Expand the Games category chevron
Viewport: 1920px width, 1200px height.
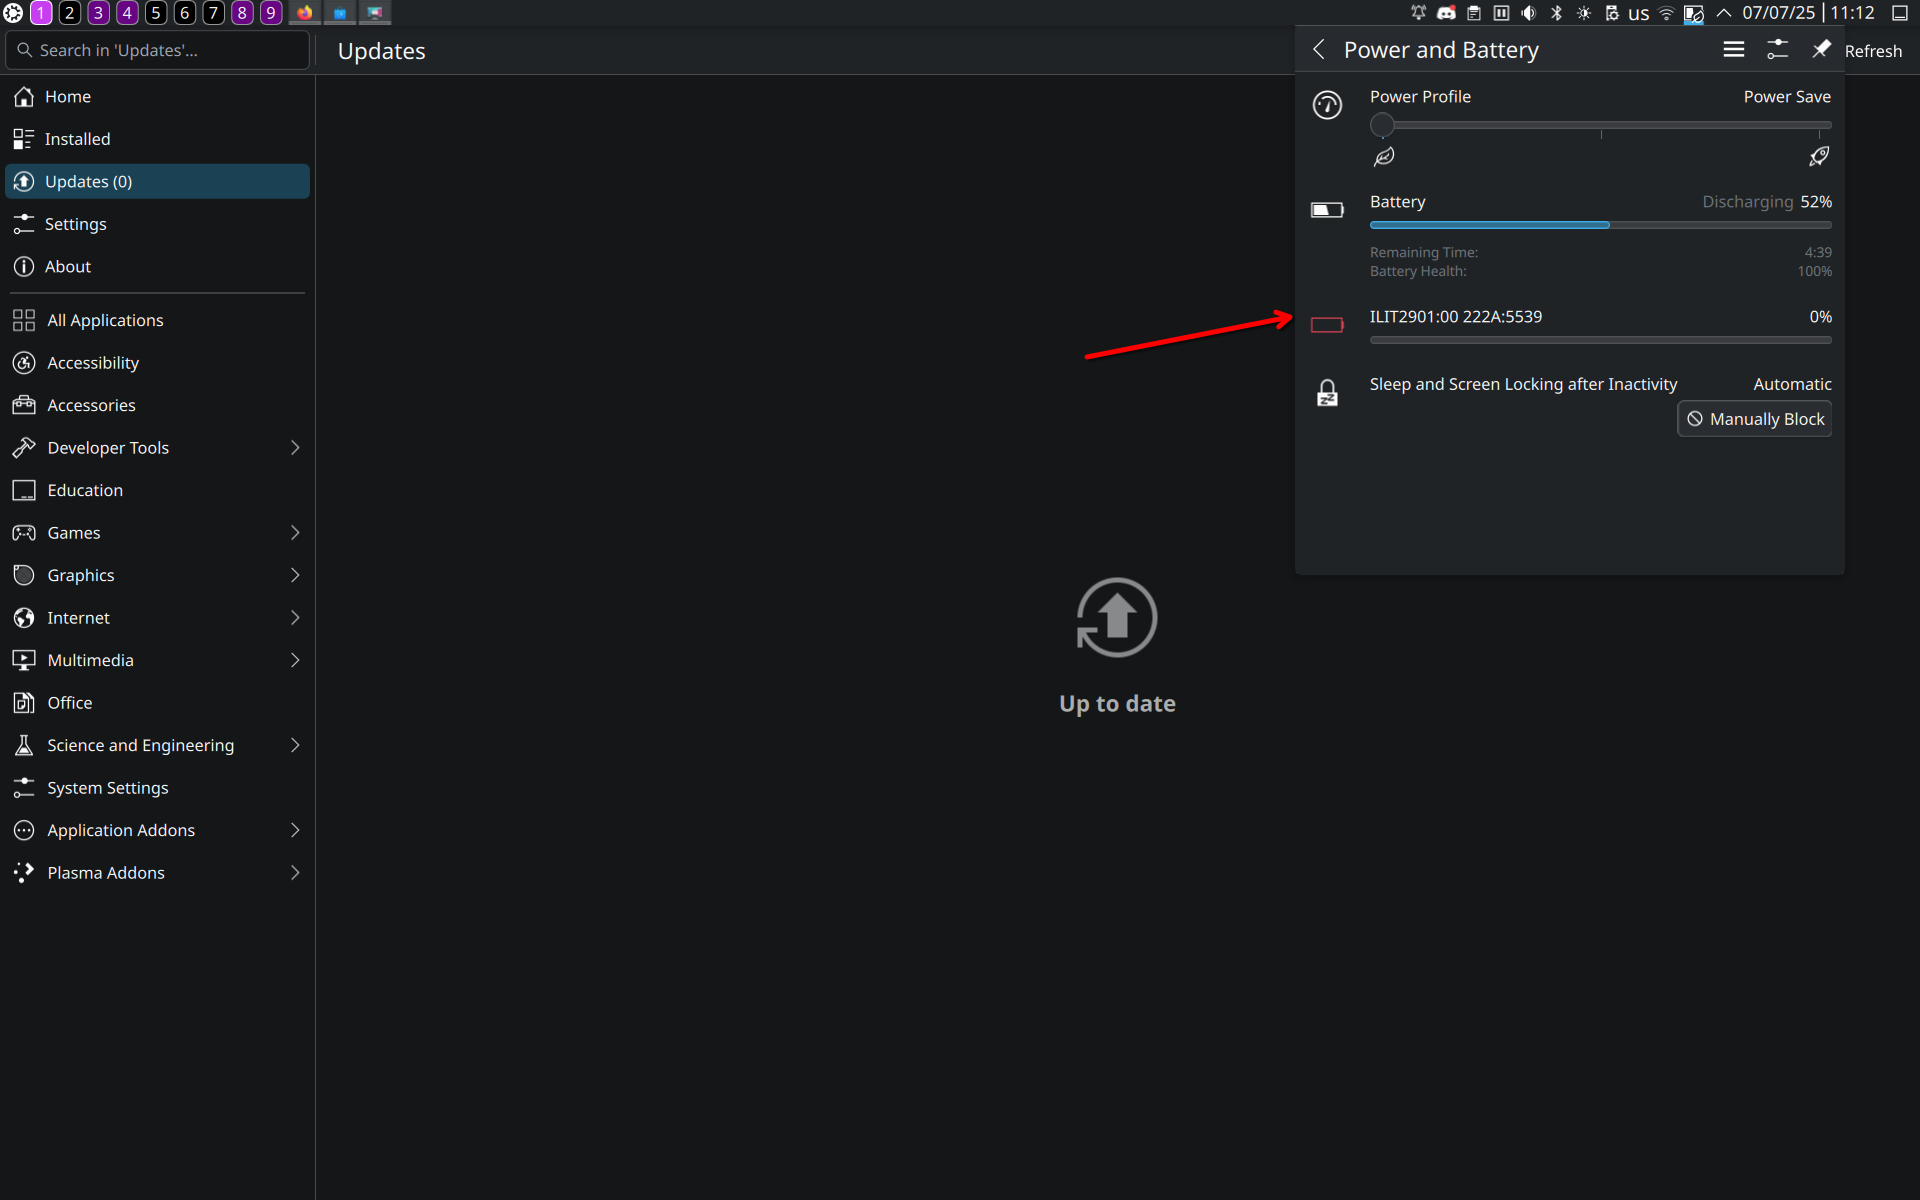tap(295, 533)
